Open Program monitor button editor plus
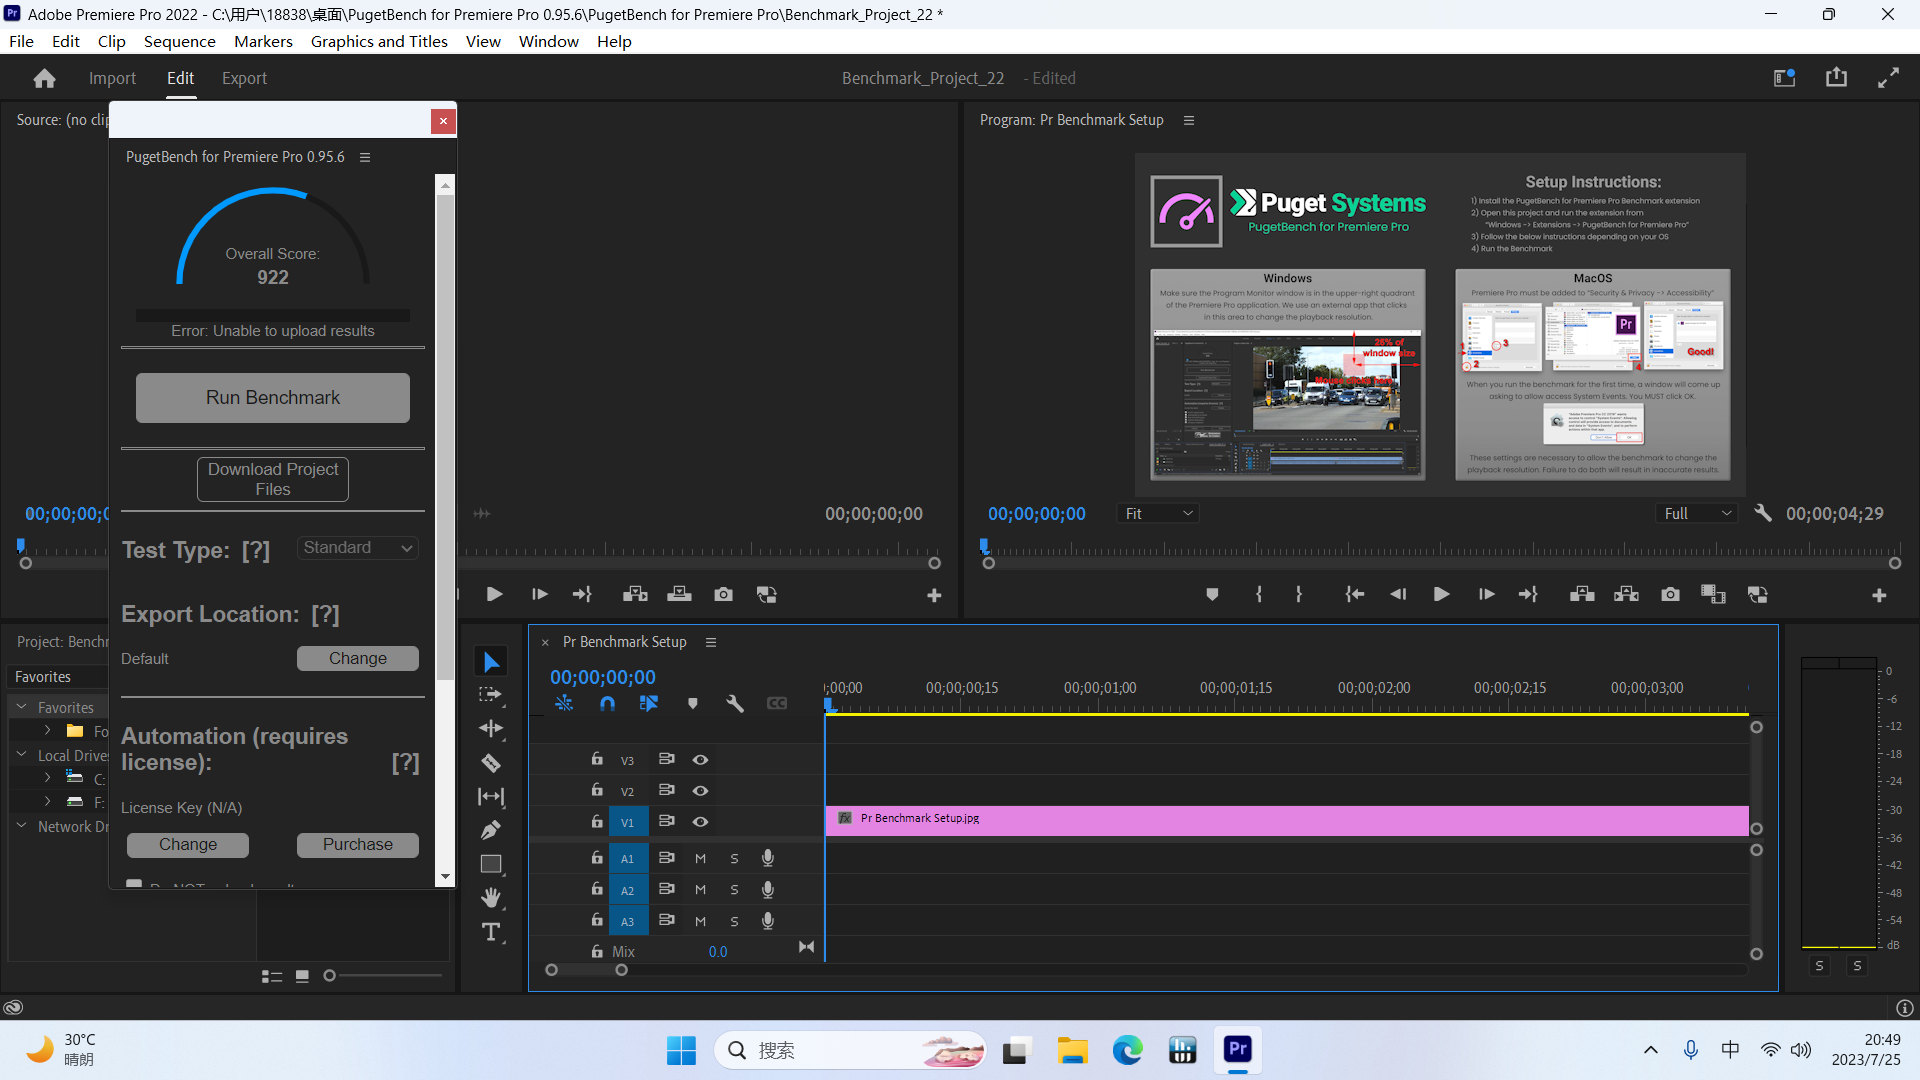Image resolution: width=1920 pixels, height=1080 pixels. coord(1879,596)
